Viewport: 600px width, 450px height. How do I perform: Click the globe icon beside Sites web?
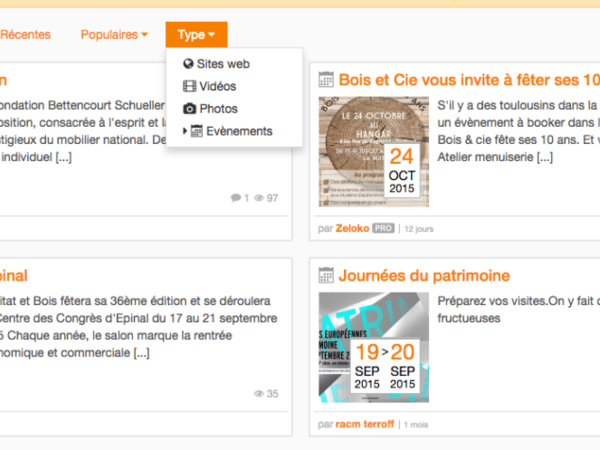(x=188, y=64)
